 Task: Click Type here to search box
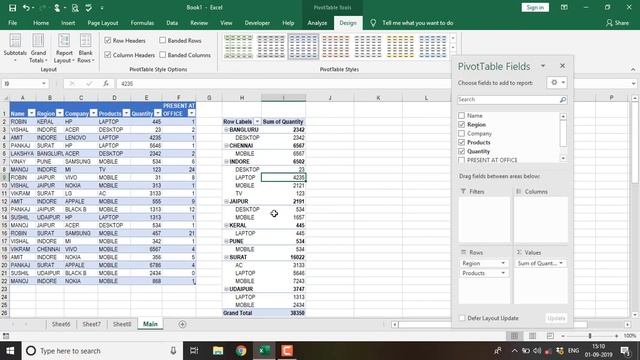pyautogui.click(x=102, y=351)
